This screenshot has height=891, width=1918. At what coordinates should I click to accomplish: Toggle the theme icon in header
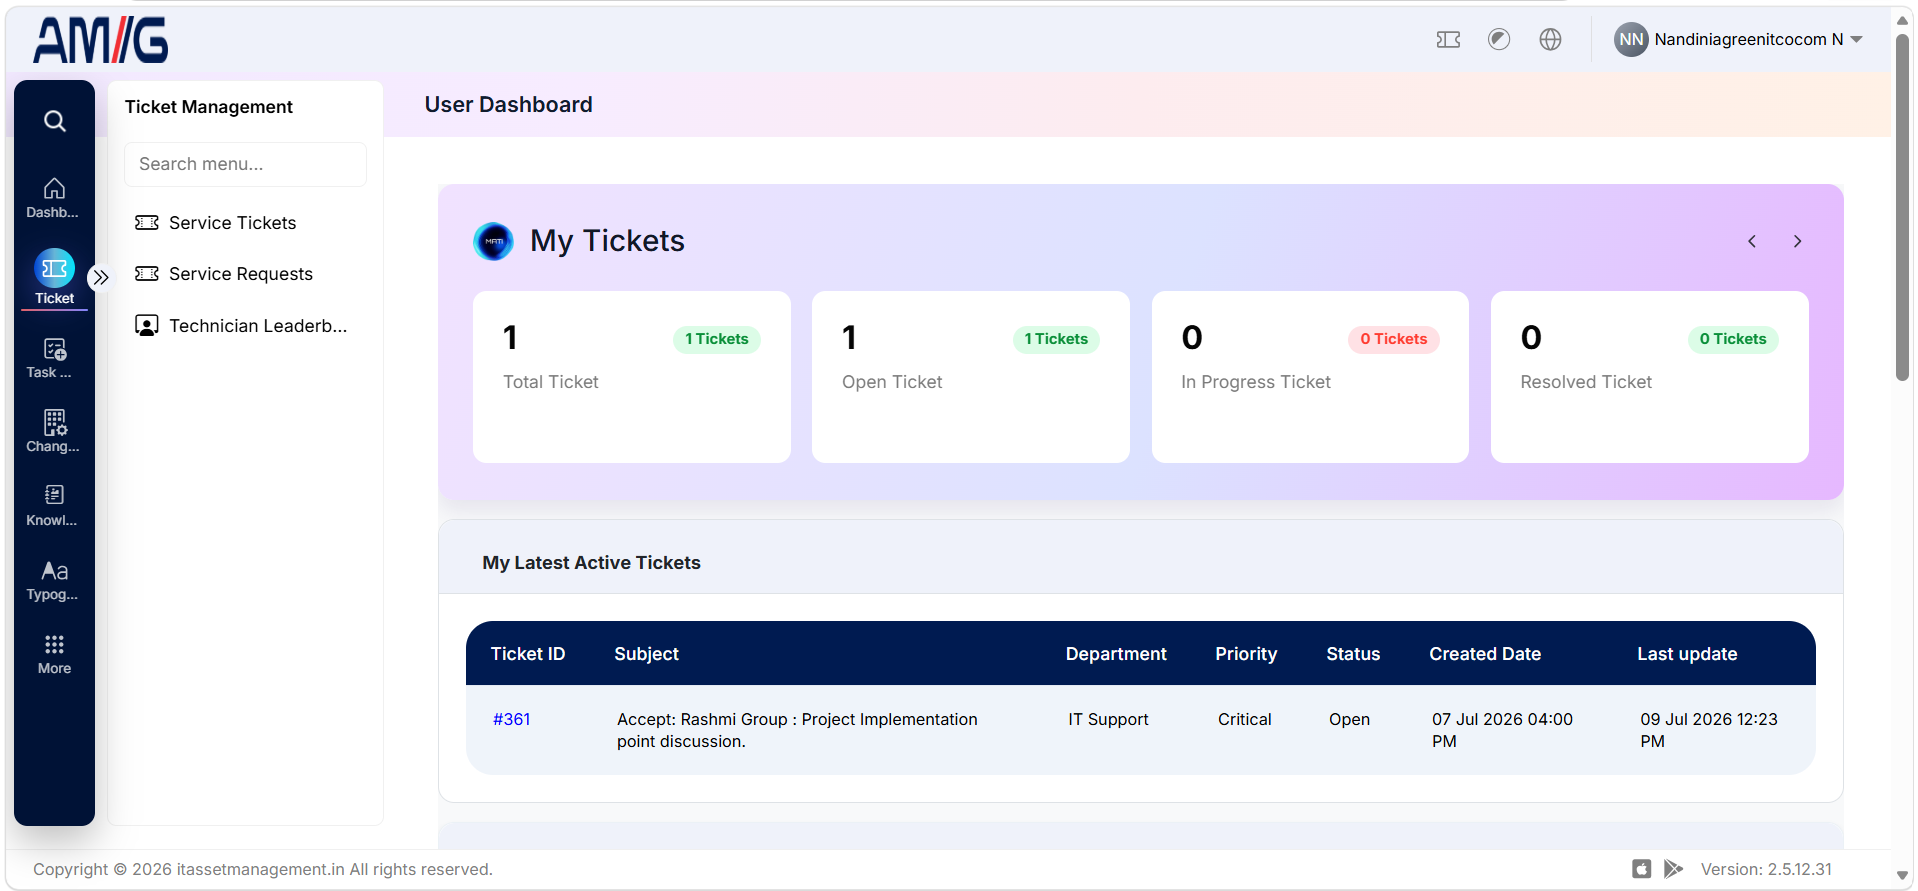[x=1499, y=39]
